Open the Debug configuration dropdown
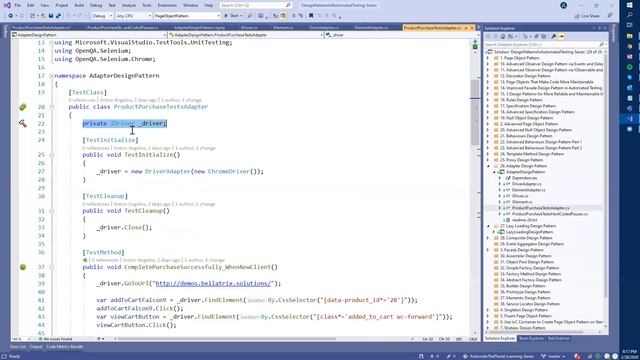 pyautogui.click(x=102, y=16)
